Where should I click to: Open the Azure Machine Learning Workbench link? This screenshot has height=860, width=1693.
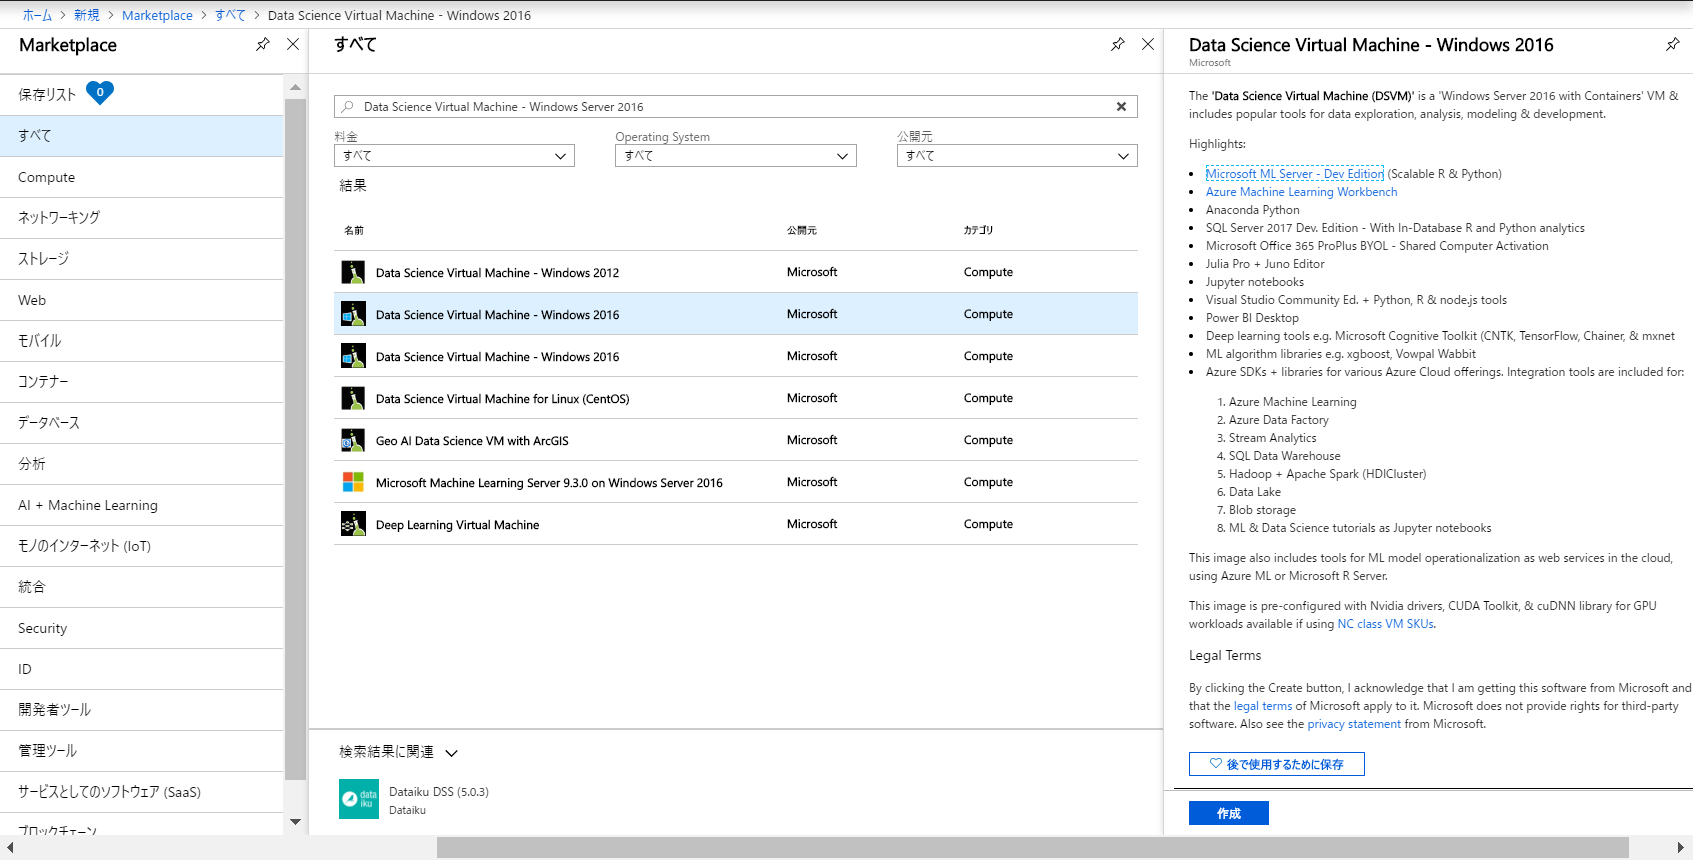[x=1301, y=192]
